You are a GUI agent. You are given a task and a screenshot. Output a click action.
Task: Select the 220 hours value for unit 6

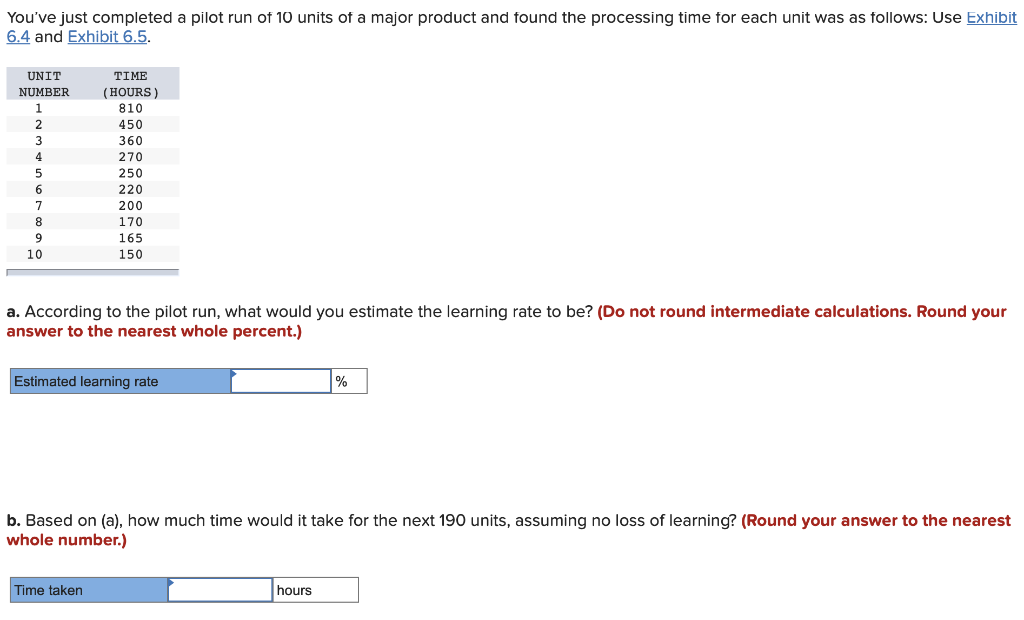131,189
